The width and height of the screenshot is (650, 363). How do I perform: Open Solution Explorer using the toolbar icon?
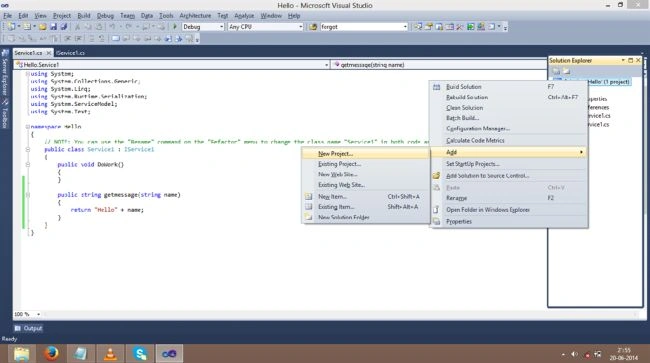pyautogui.click(x=417, y=27)
